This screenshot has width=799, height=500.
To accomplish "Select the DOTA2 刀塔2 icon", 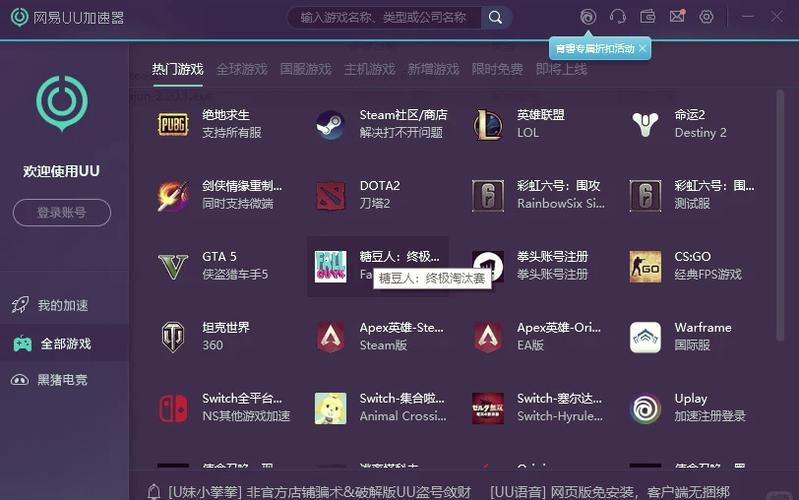I will click(x=330, y=195).
